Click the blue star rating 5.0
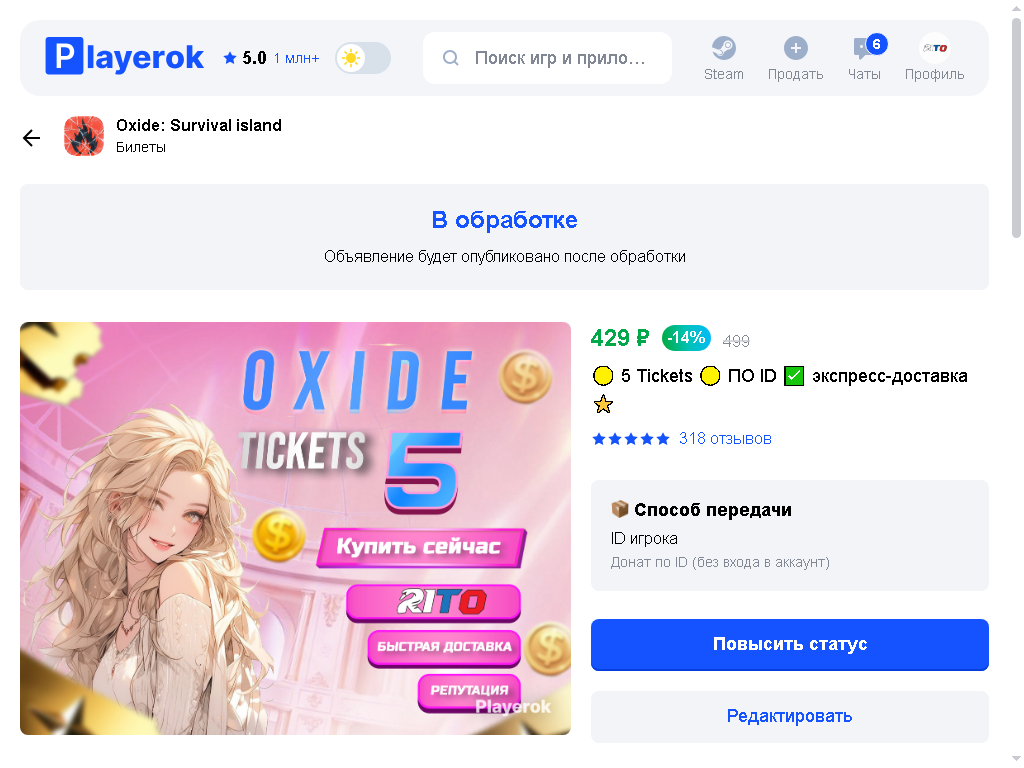1024x768 pixels. pyautogui.click(x=245, y=58)
